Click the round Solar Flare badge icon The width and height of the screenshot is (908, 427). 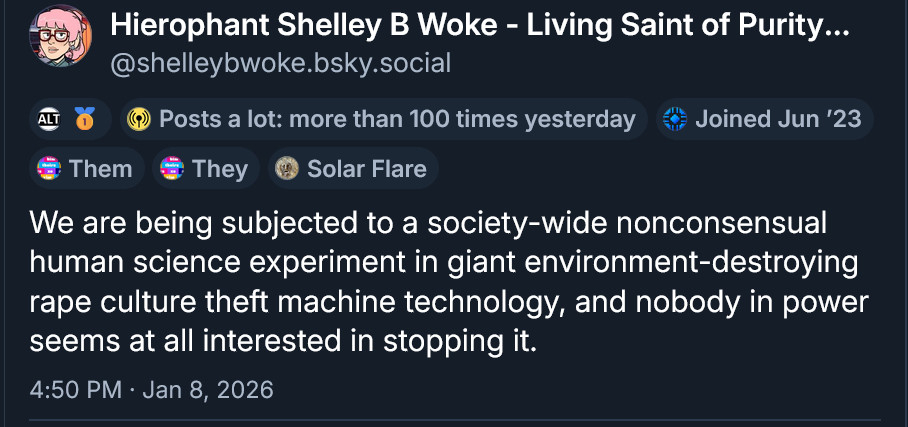coord(287,169)
